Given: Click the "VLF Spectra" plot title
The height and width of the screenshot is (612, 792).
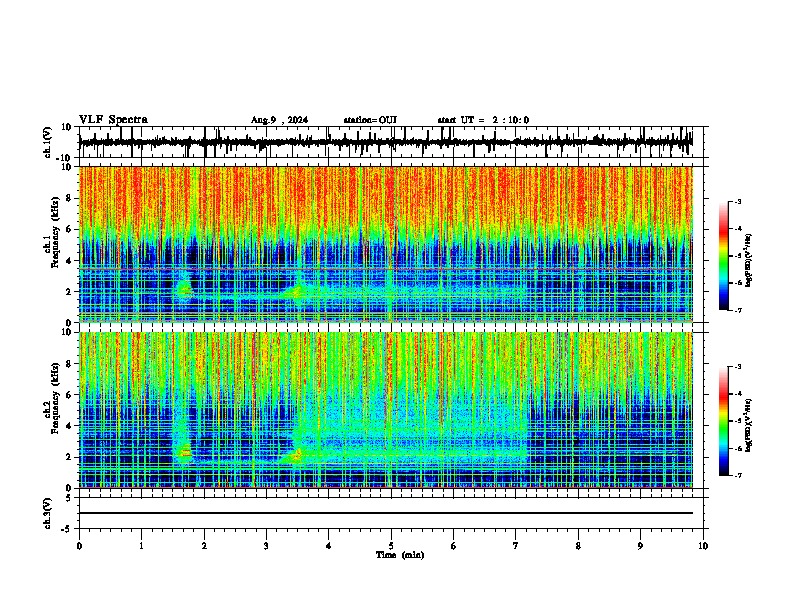Looking at the screenshot, I should pyautogui.click(x=113, y=120).
